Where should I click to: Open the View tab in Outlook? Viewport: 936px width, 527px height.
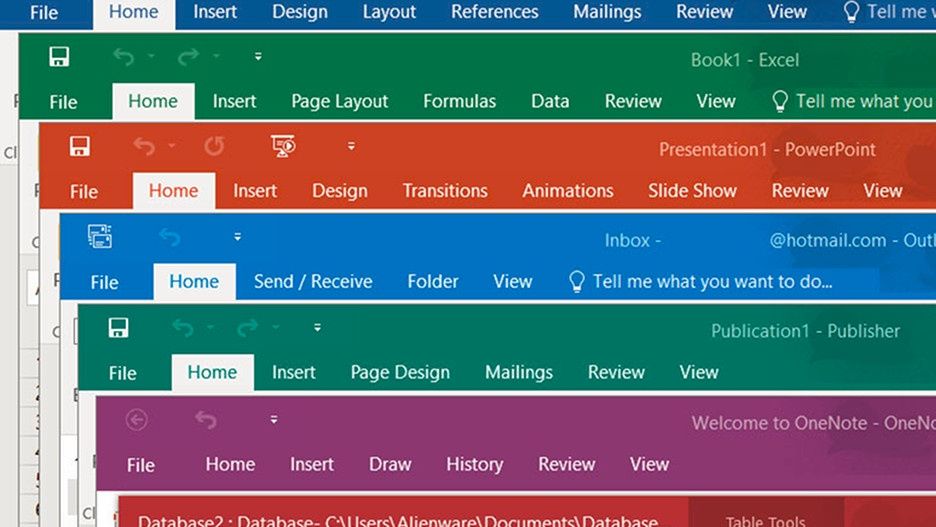(512, 282)
